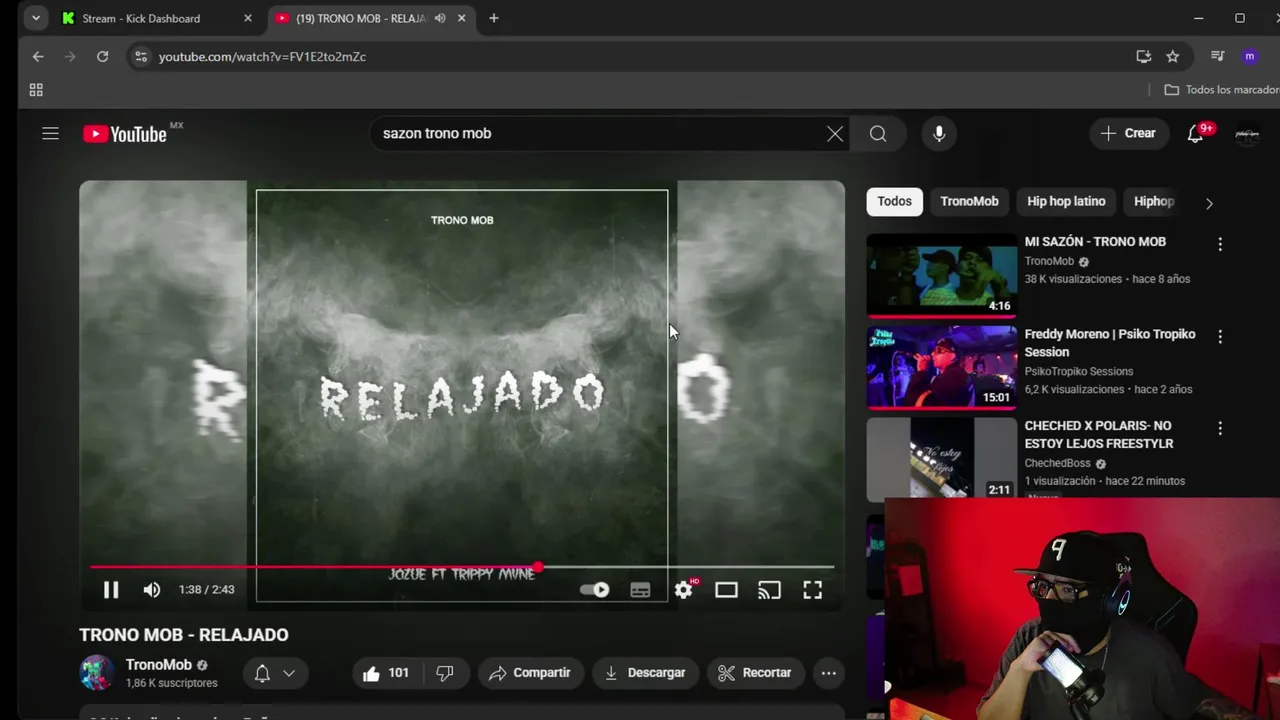The image size is (1280, 720).
Task: Close the Stream - Kick Dashboard tab
Action: [248, 18]
